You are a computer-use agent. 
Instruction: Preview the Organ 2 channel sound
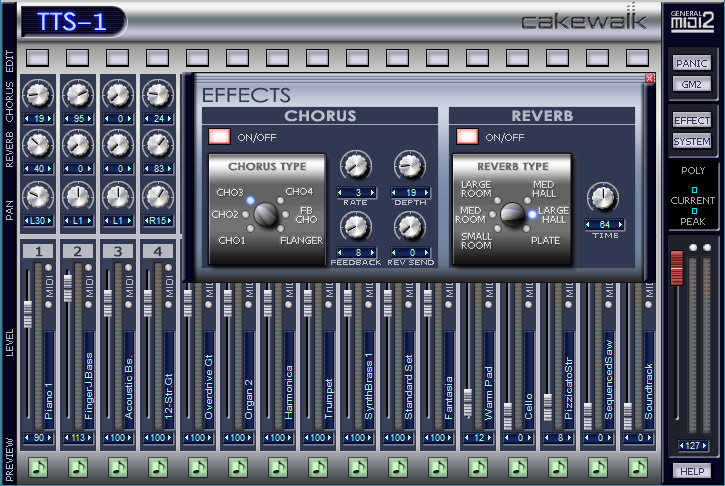coord(238,468)
